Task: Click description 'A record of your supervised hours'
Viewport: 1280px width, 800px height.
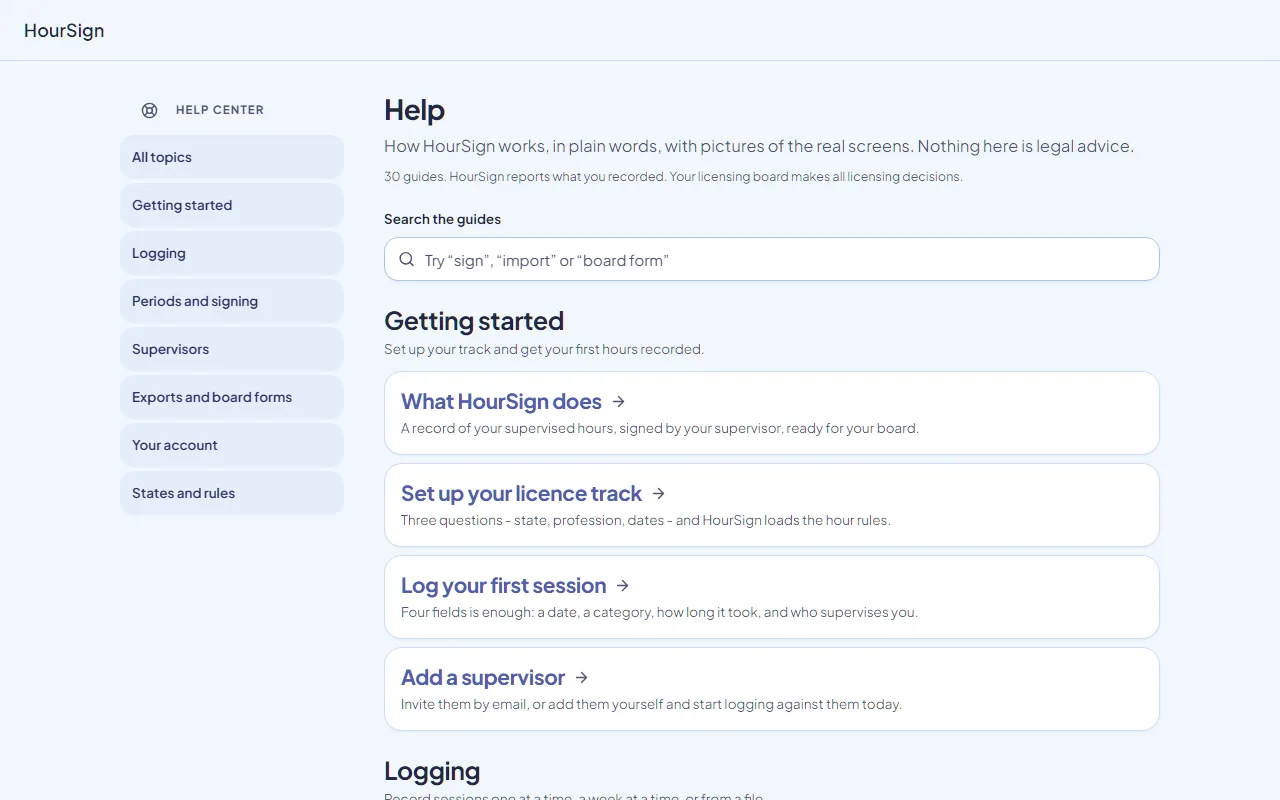Action: click(x=659, y=428)
